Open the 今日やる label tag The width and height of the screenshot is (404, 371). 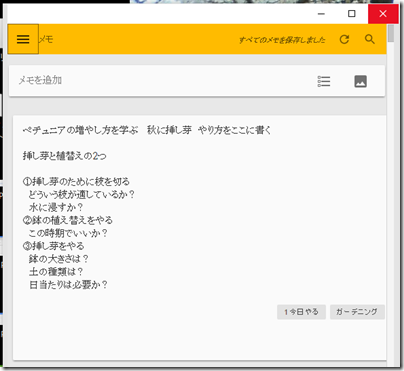301,312
